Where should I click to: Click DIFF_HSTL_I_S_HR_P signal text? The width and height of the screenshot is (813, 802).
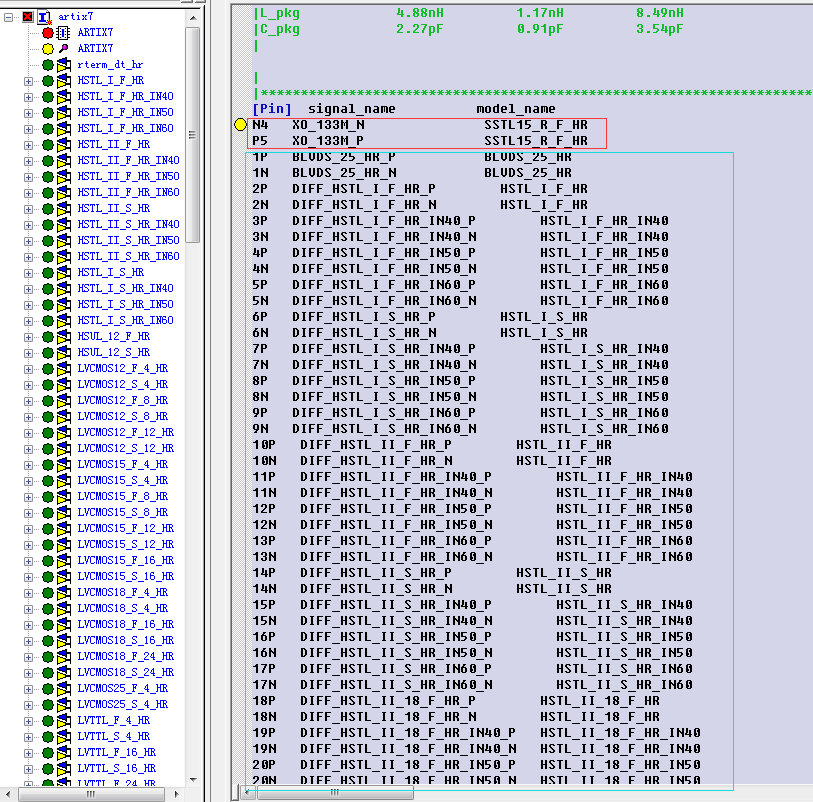364,317
